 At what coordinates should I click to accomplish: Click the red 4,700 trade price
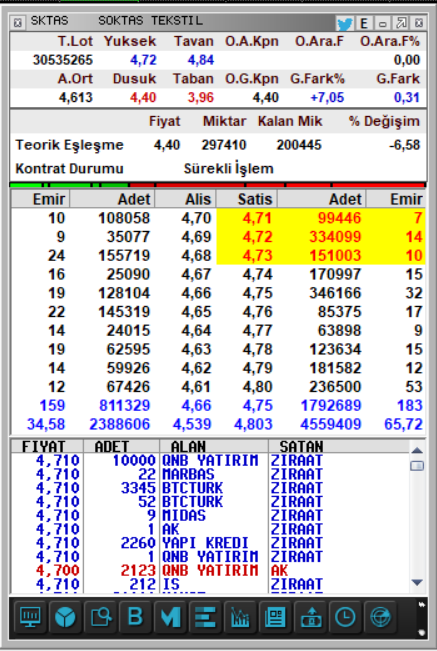tap(58, 570)
